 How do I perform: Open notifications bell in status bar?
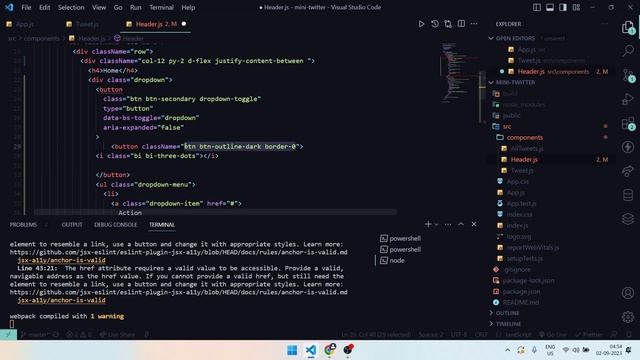(x=629, y=335)
